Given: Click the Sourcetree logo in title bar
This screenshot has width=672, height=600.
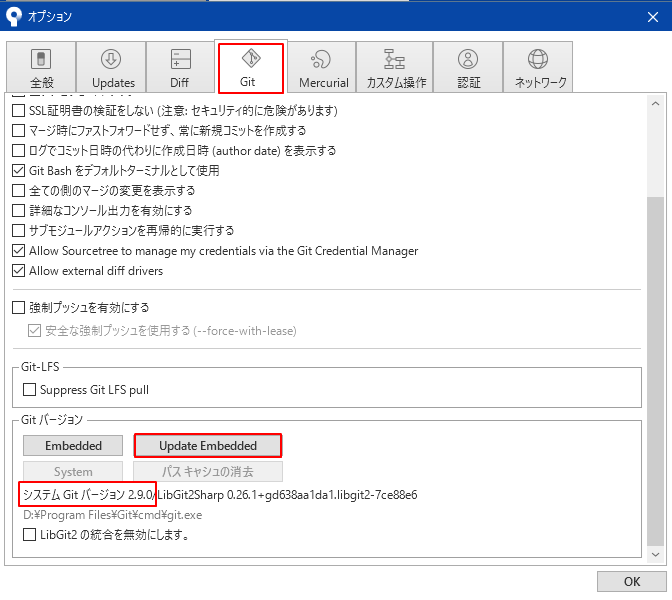Looking at the screenshot, I should tap(14, 16).
